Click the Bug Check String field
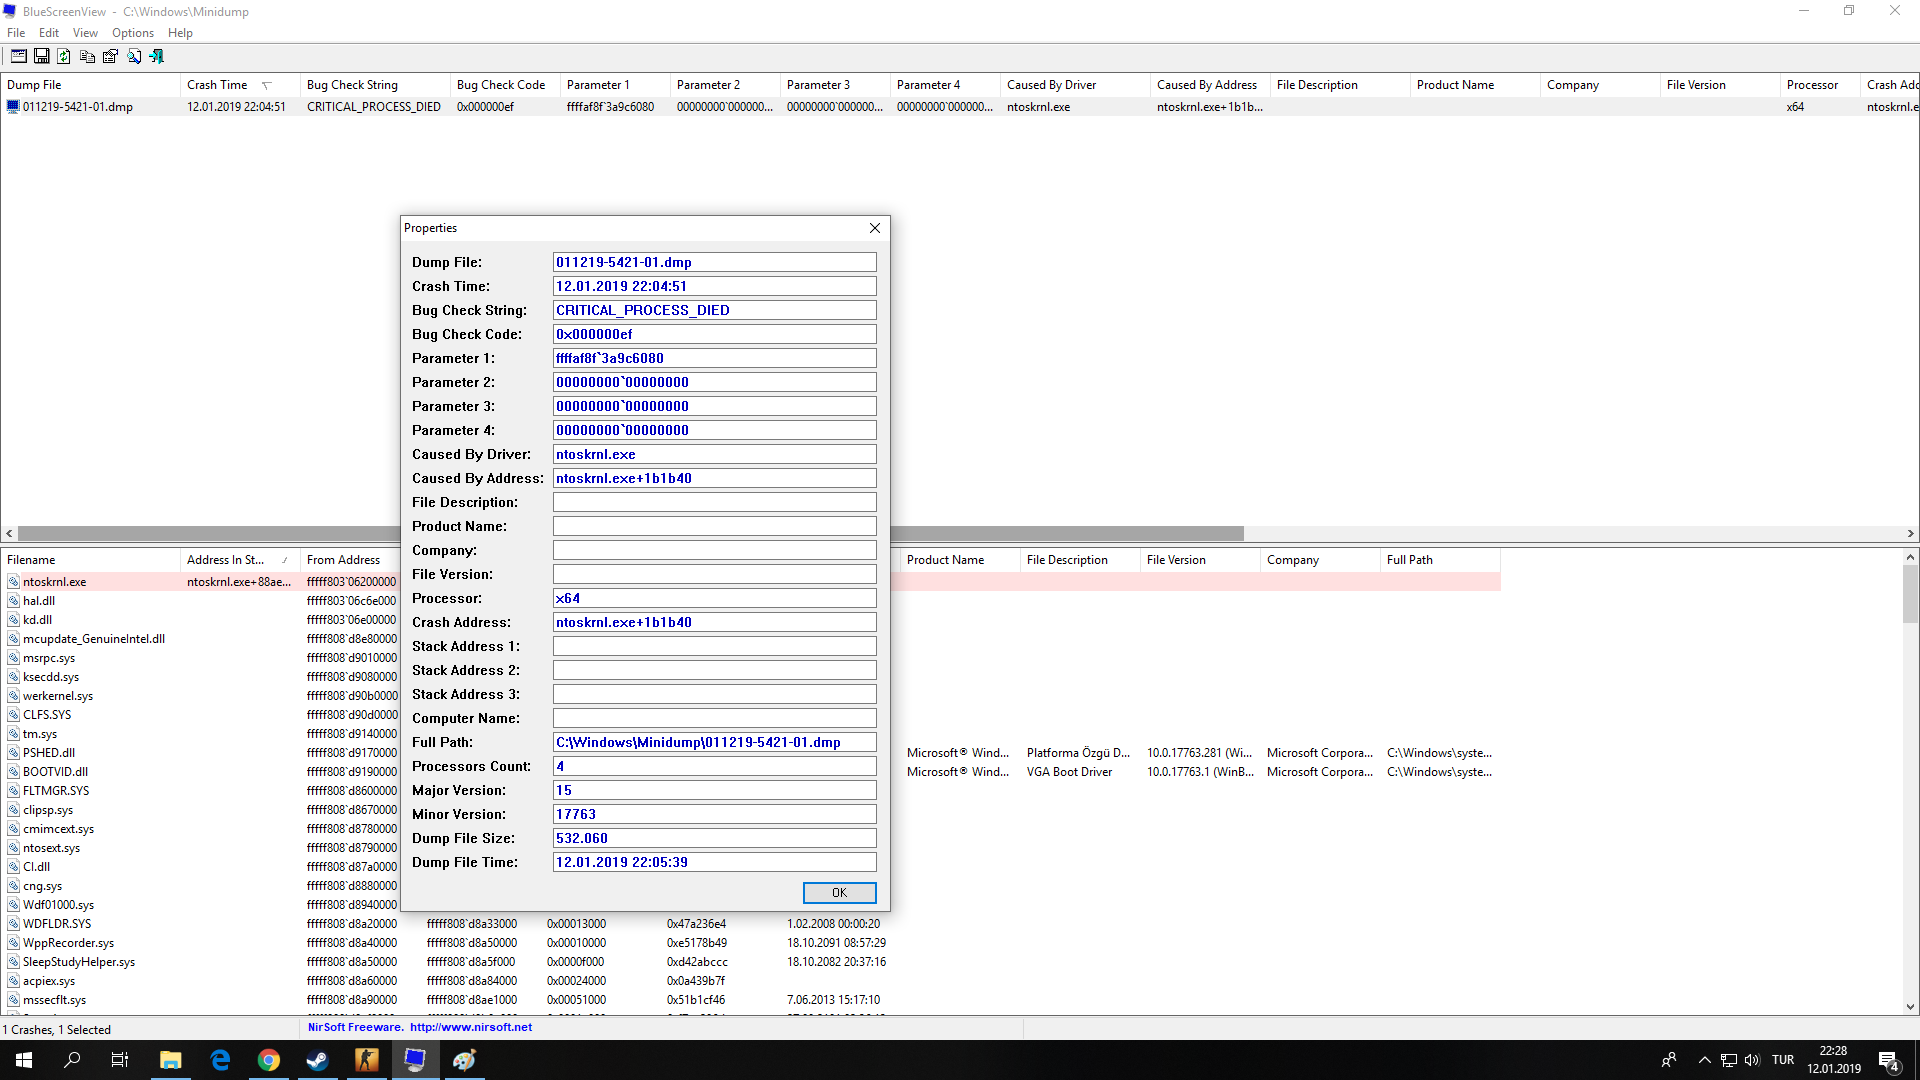1920x1080 pixels. click(x=714, y=310)
